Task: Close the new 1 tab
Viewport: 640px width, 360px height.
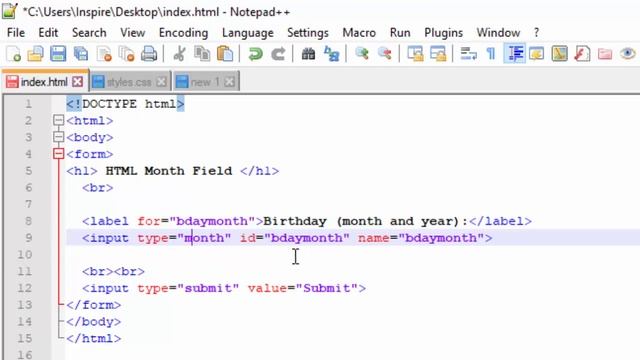Action: tap(230, 82)
